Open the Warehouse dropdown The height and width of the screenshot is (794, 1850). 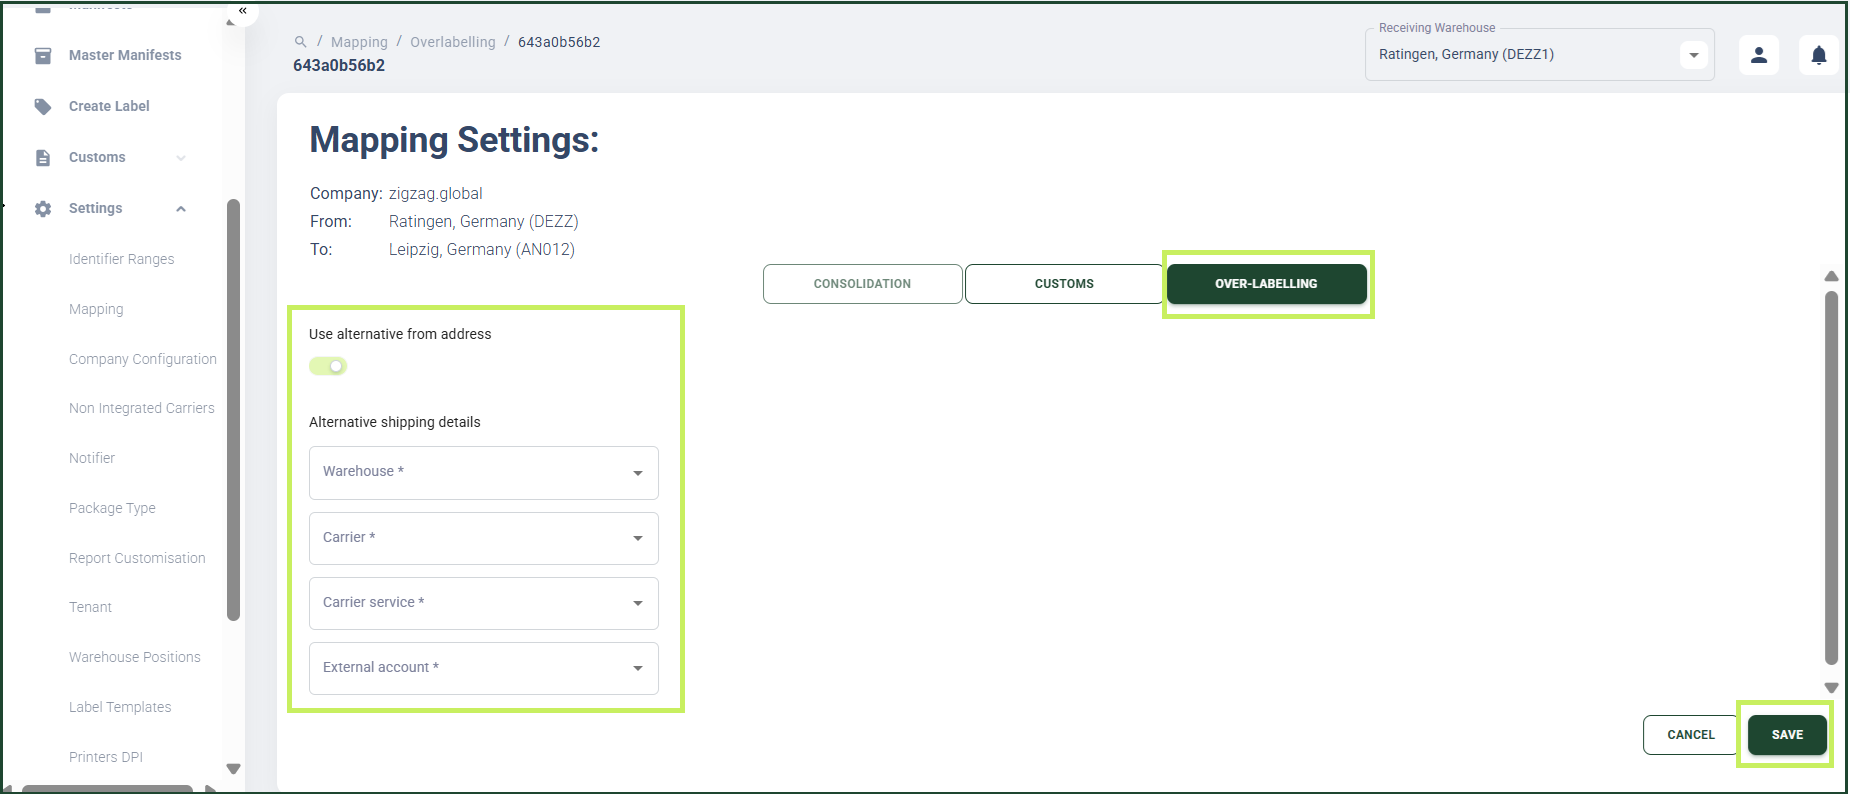484,472
